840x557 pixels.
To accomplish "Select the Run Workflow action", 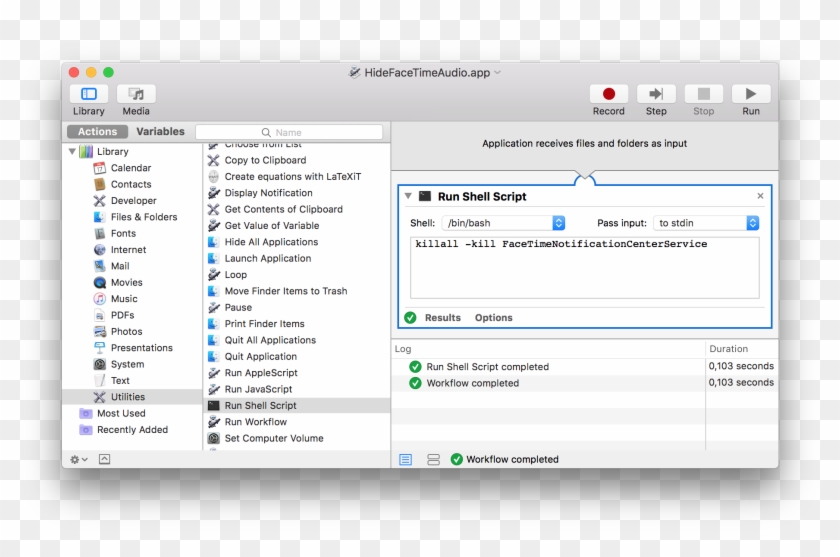I will 297,422.
